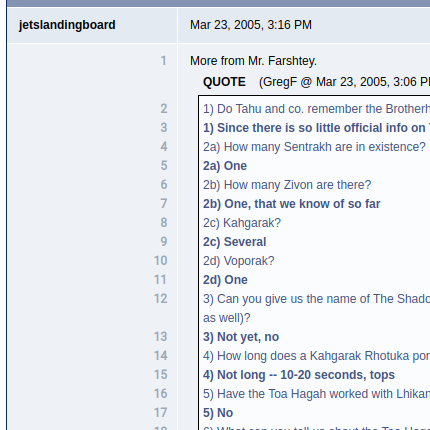Image resolution: width=430 pixels, height=430 pixels.
Task: Select the answer '3) Not yet, no'
Action: click(241, 337)
